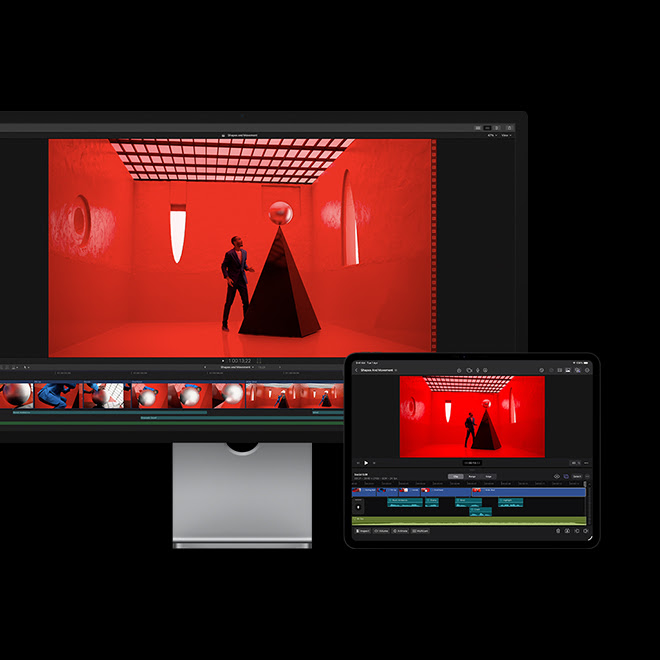Viewport: 660px width, 660px height.
Task: Open the Select tool arrow dropdown on Mac timeline
Action: [27, 367]
